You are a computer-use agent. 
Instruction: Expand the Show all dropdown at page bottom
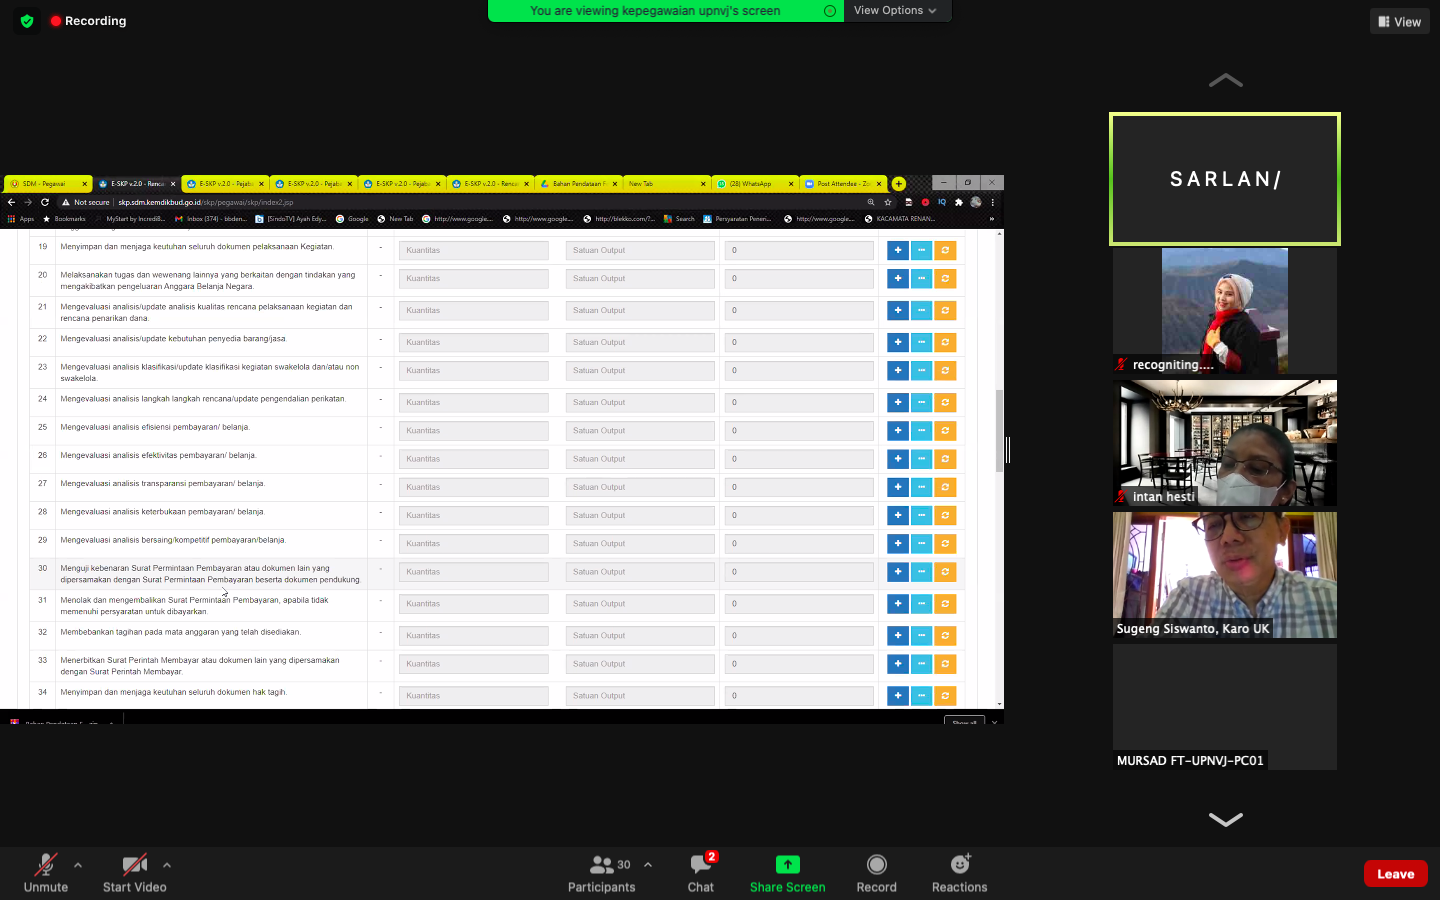(963, 721)
